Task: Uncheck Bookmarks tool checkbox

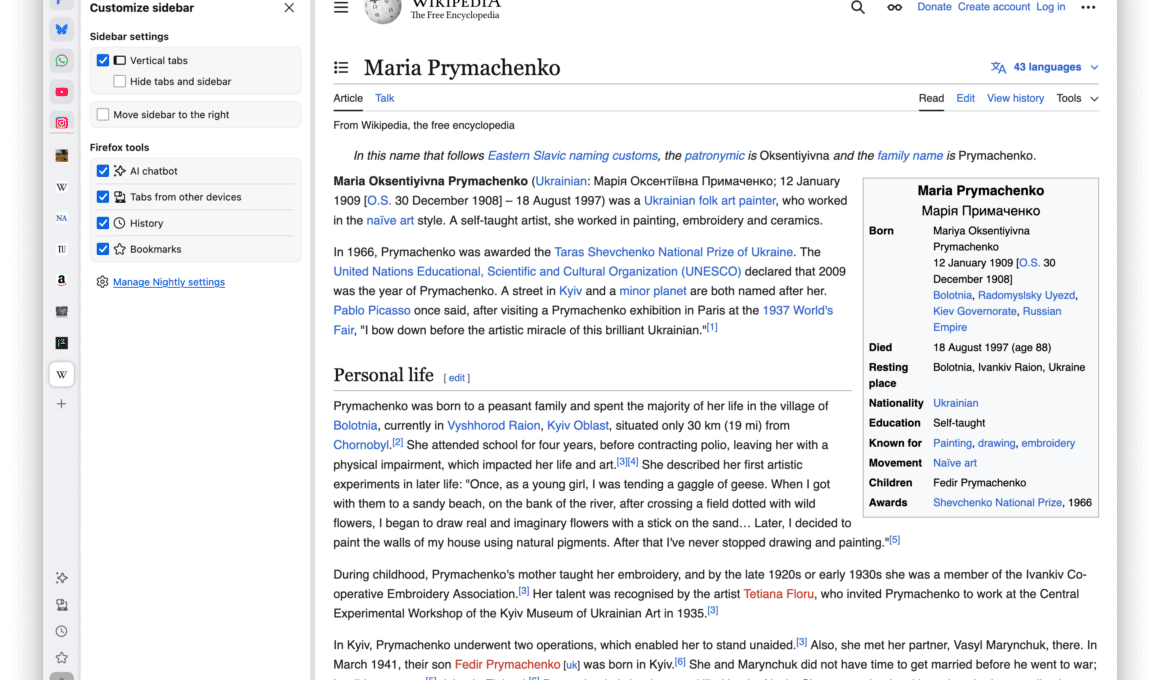Action: pos(103,249)
